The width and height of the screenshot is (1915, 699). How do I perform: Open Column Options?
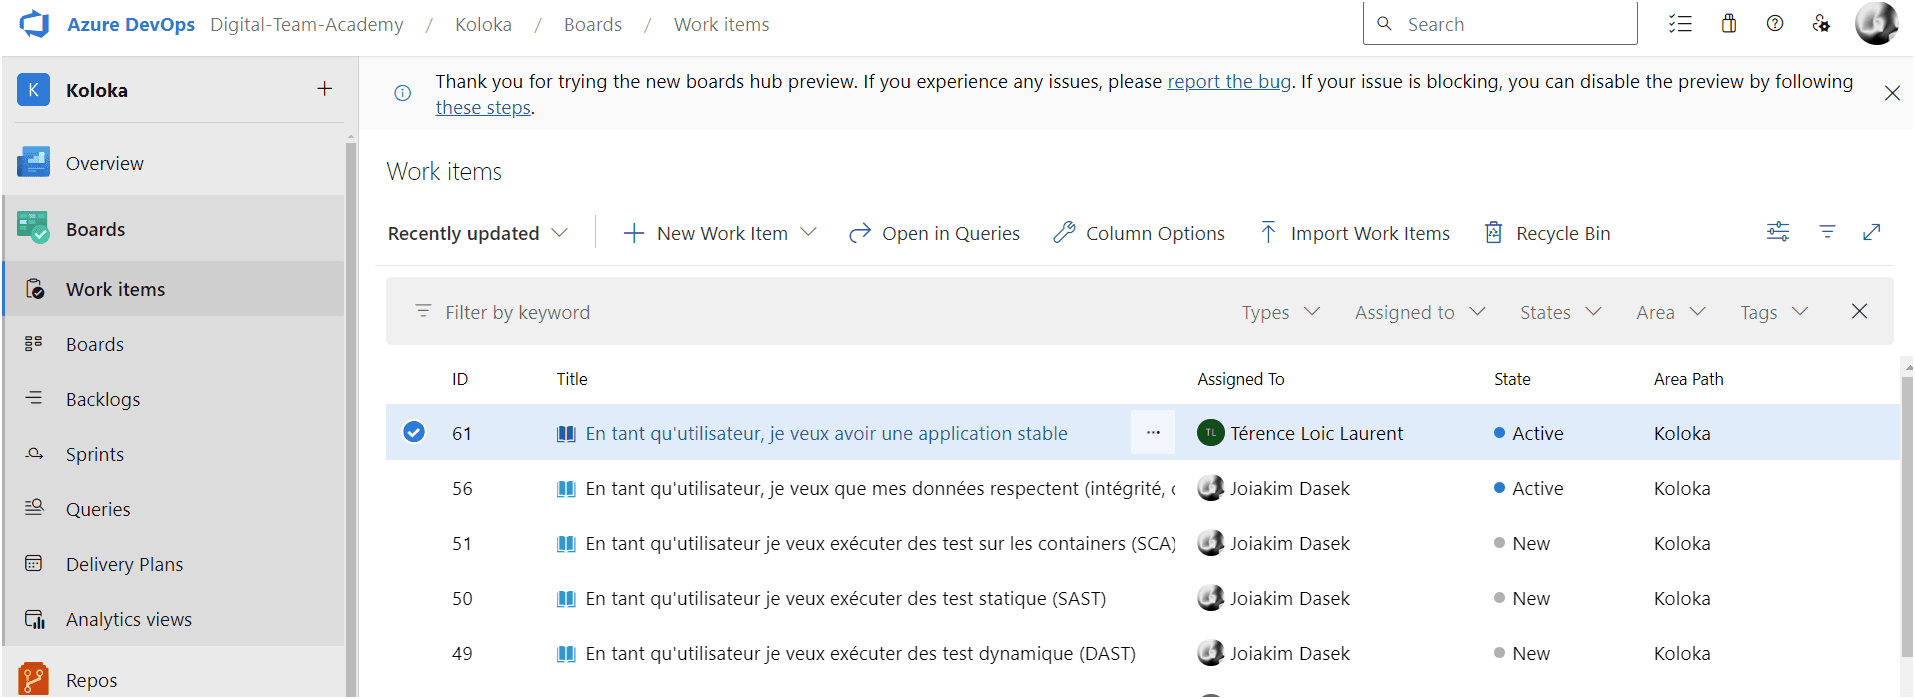coord(1139,233)
